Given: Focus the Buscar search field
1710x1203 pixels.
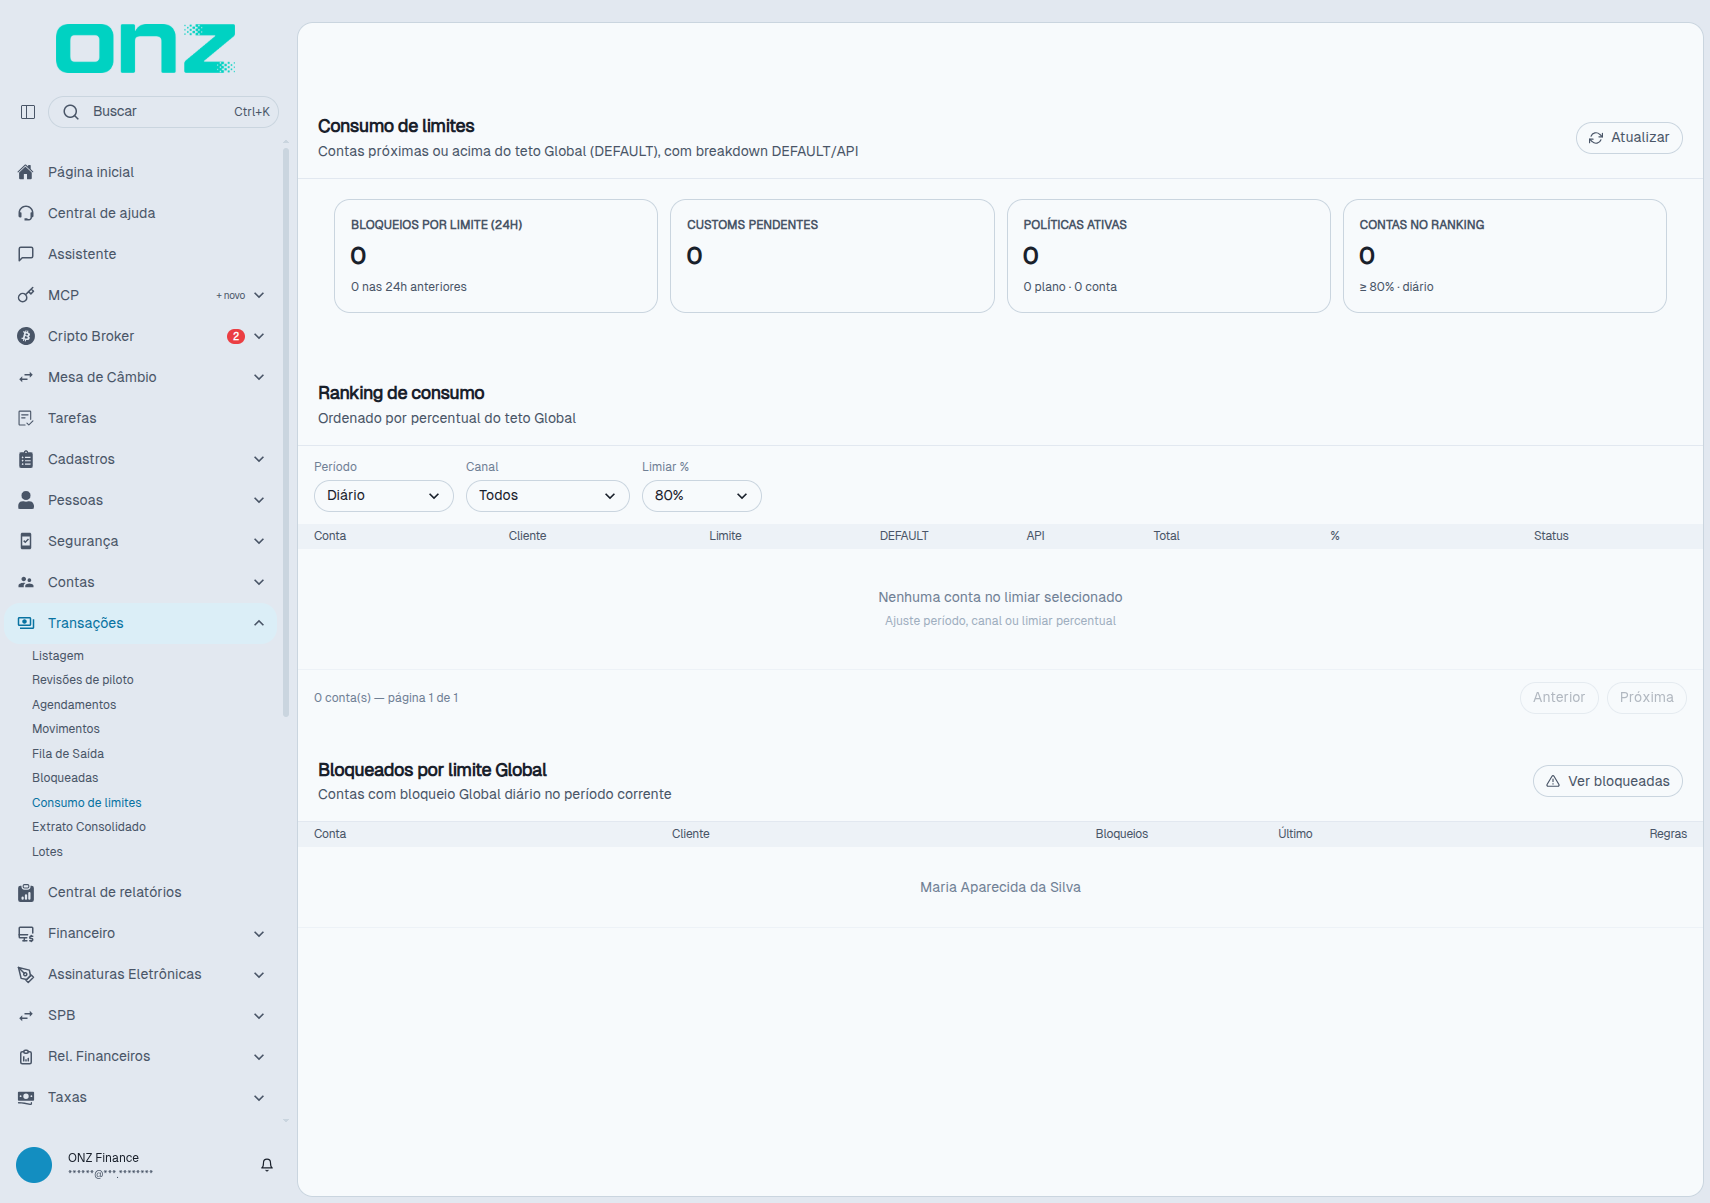Looking at the screenshot, I should pos(163,112).
